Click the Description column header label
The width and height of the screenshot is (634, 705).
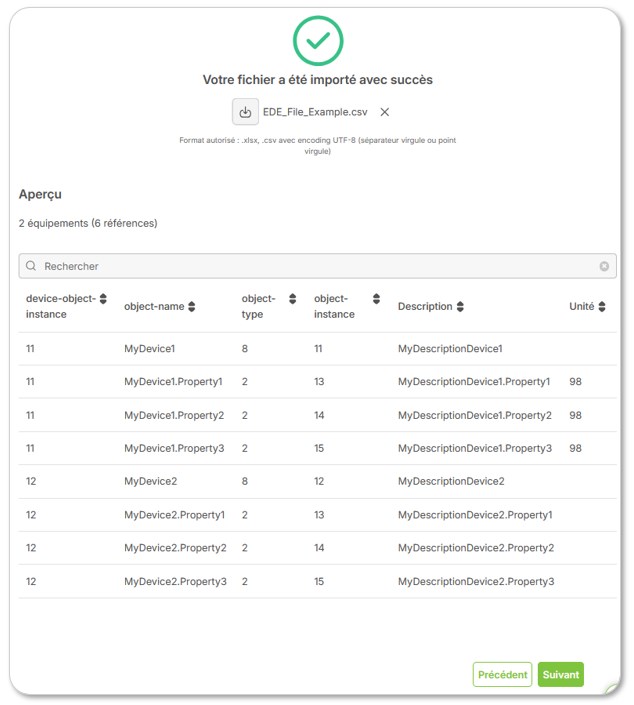[425, 306]
